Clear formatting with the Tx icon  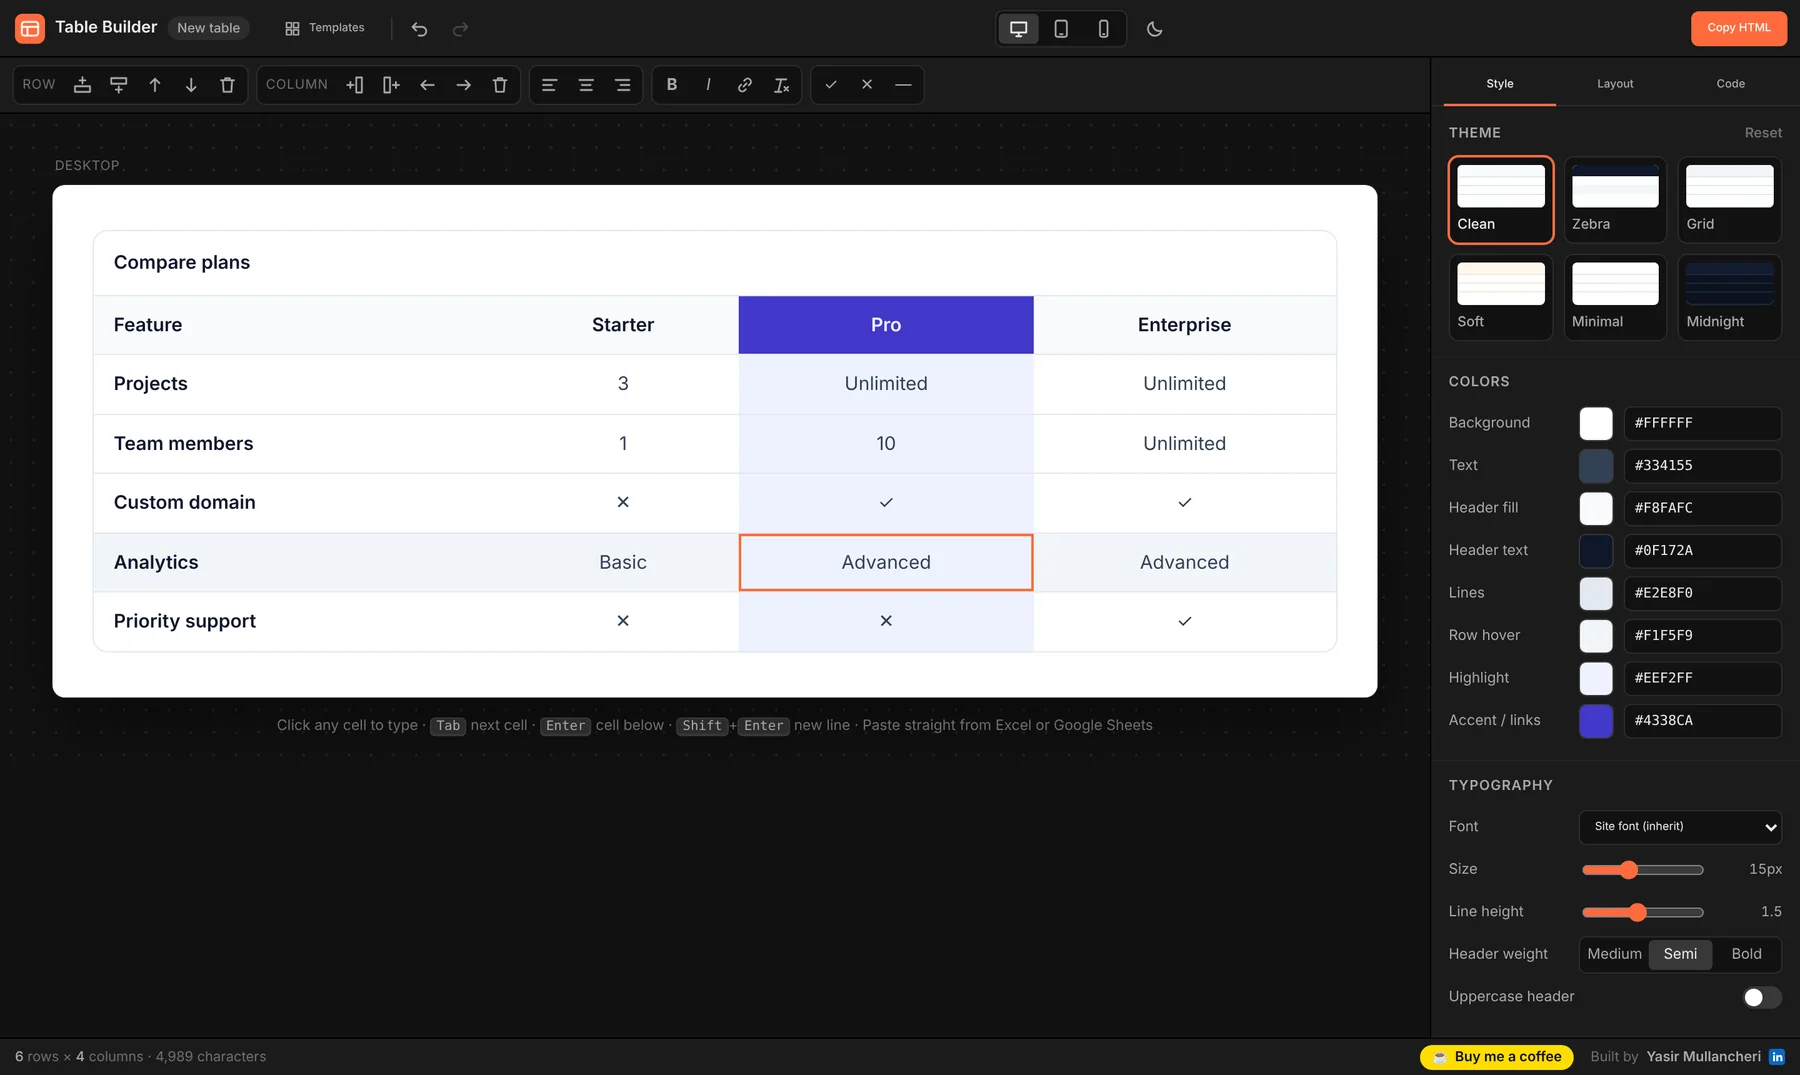coord(781,85)
